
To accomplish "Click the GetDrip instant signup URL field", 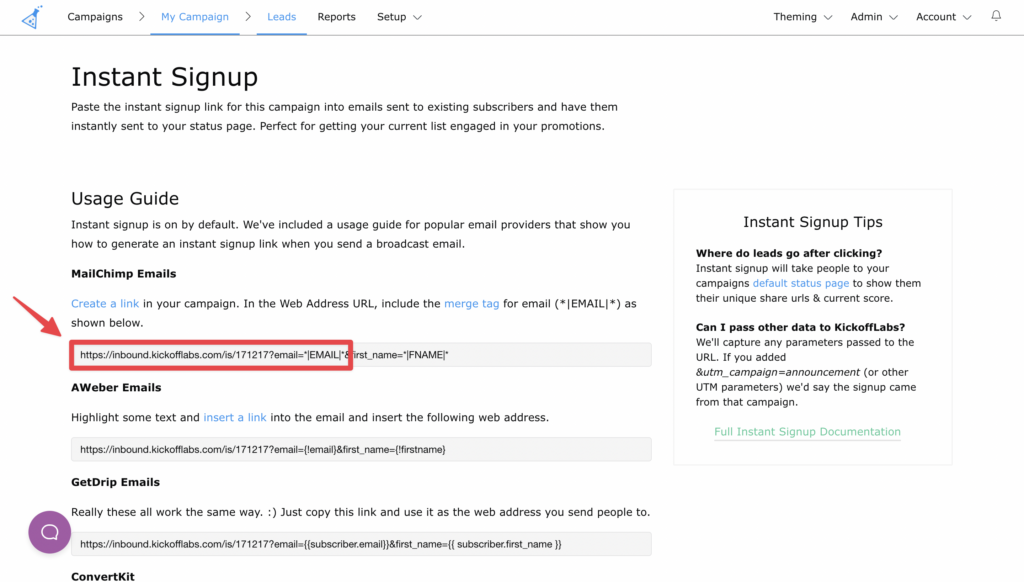I will pos(361,544).
